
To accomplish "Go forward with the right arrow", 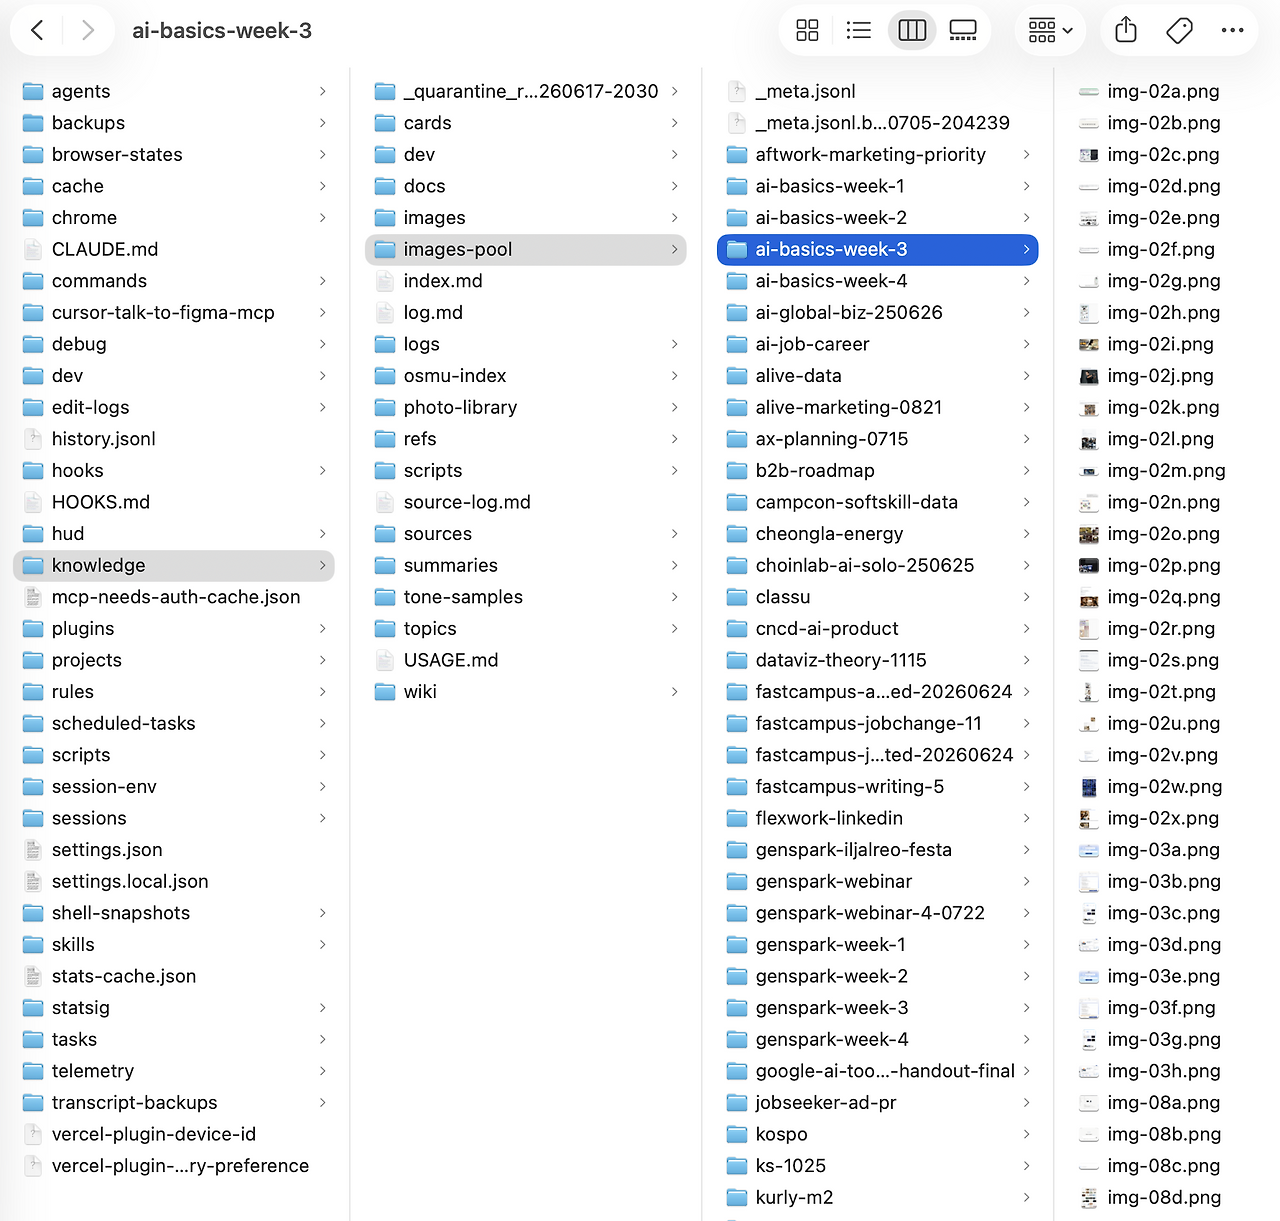I will pyautogui.click(x=88, y=30).
